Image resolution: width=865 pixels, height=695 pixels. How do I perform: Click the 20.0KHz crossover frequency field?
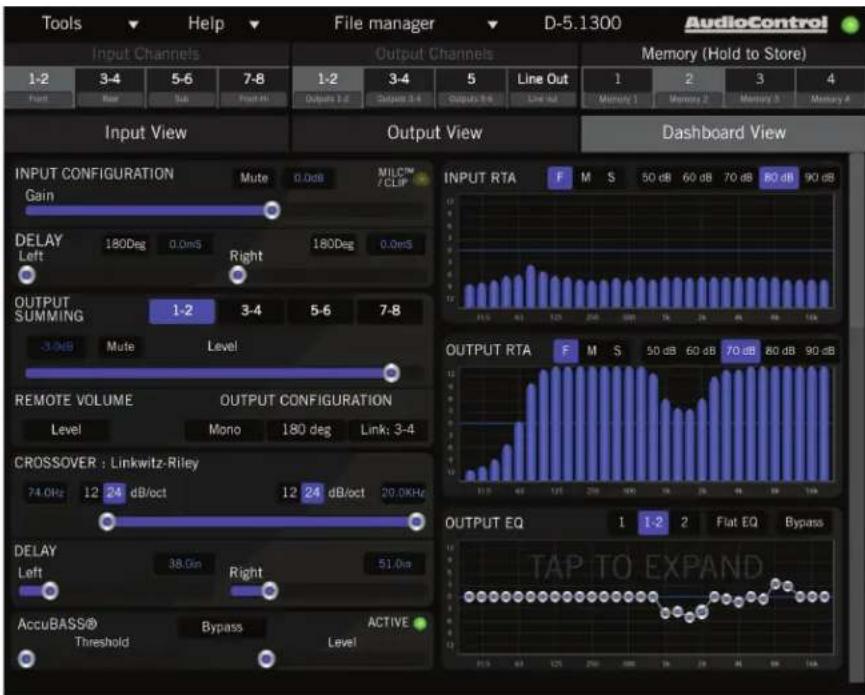coord(403,493)
